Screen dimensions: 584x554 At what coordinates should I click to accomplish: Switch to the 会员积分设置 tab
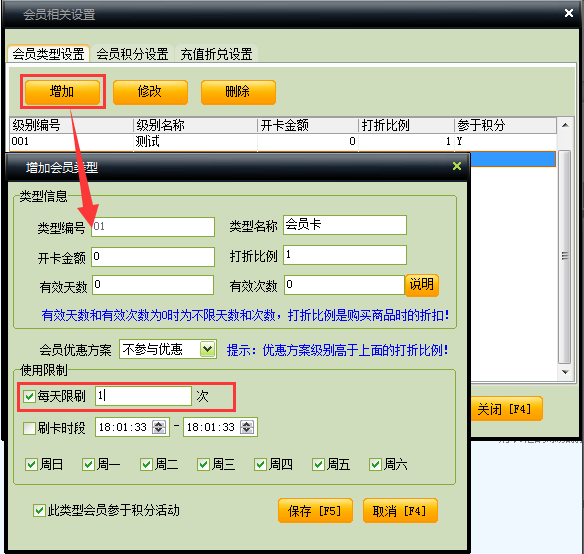[132, 54]
